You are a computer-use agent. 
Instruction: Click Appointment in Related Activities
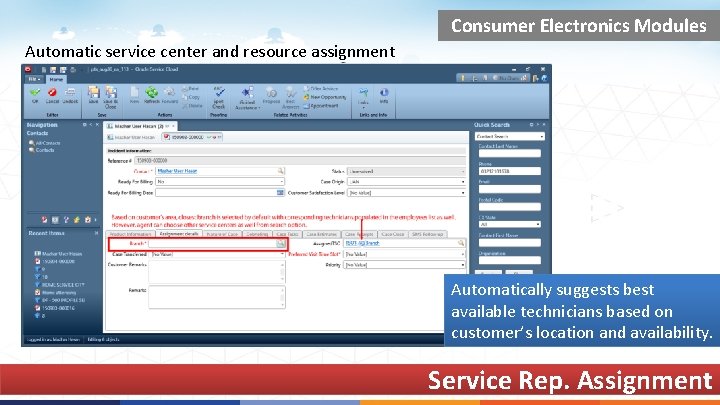(x=321, y=106)
